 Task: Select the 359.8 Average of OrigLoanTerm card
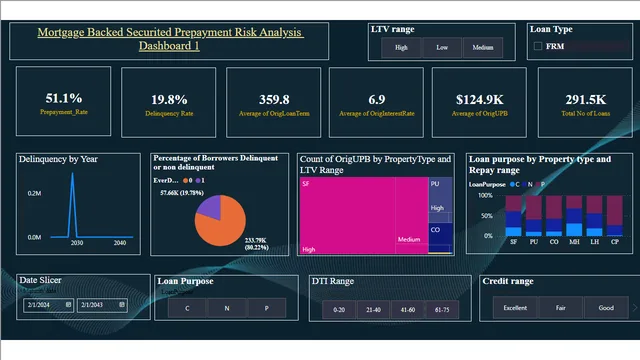(273, 102)
